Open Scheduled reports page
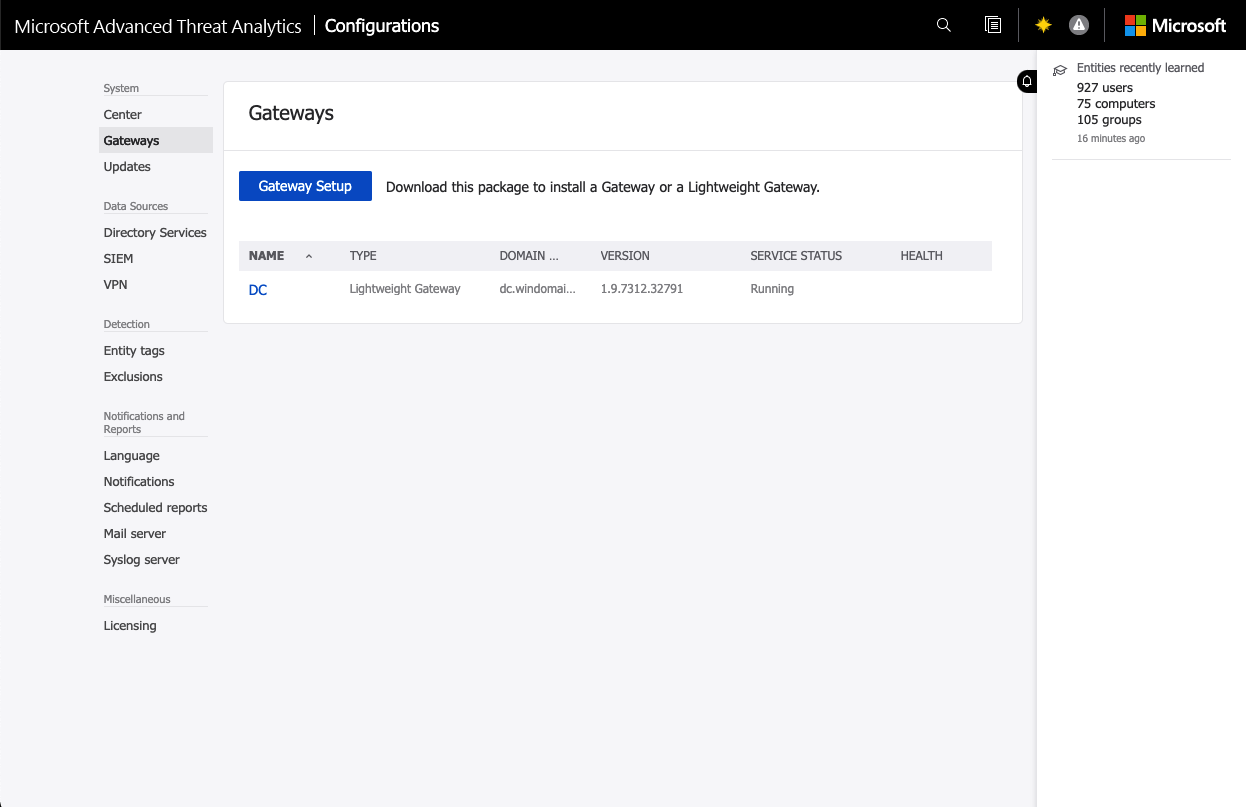The image size is (1246, 807). pyautogui.click(x=155, y=508)
